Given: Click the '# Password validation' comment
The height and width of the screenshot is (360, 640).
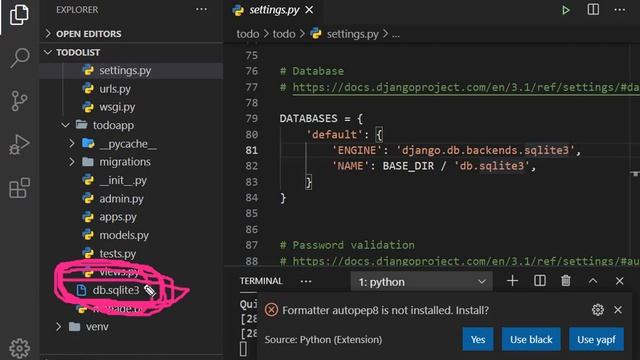Looking at the screenshot, I should (347, 245).
